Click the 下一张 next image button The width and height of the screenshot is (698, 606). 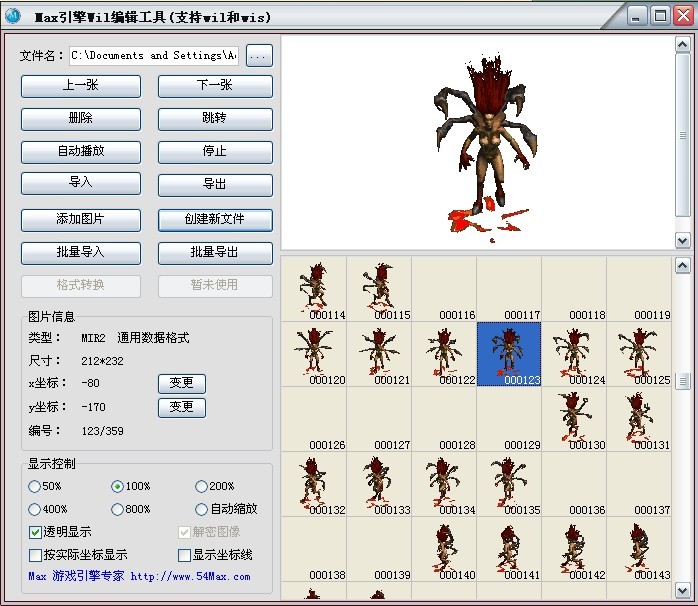(x=215, y=86)
